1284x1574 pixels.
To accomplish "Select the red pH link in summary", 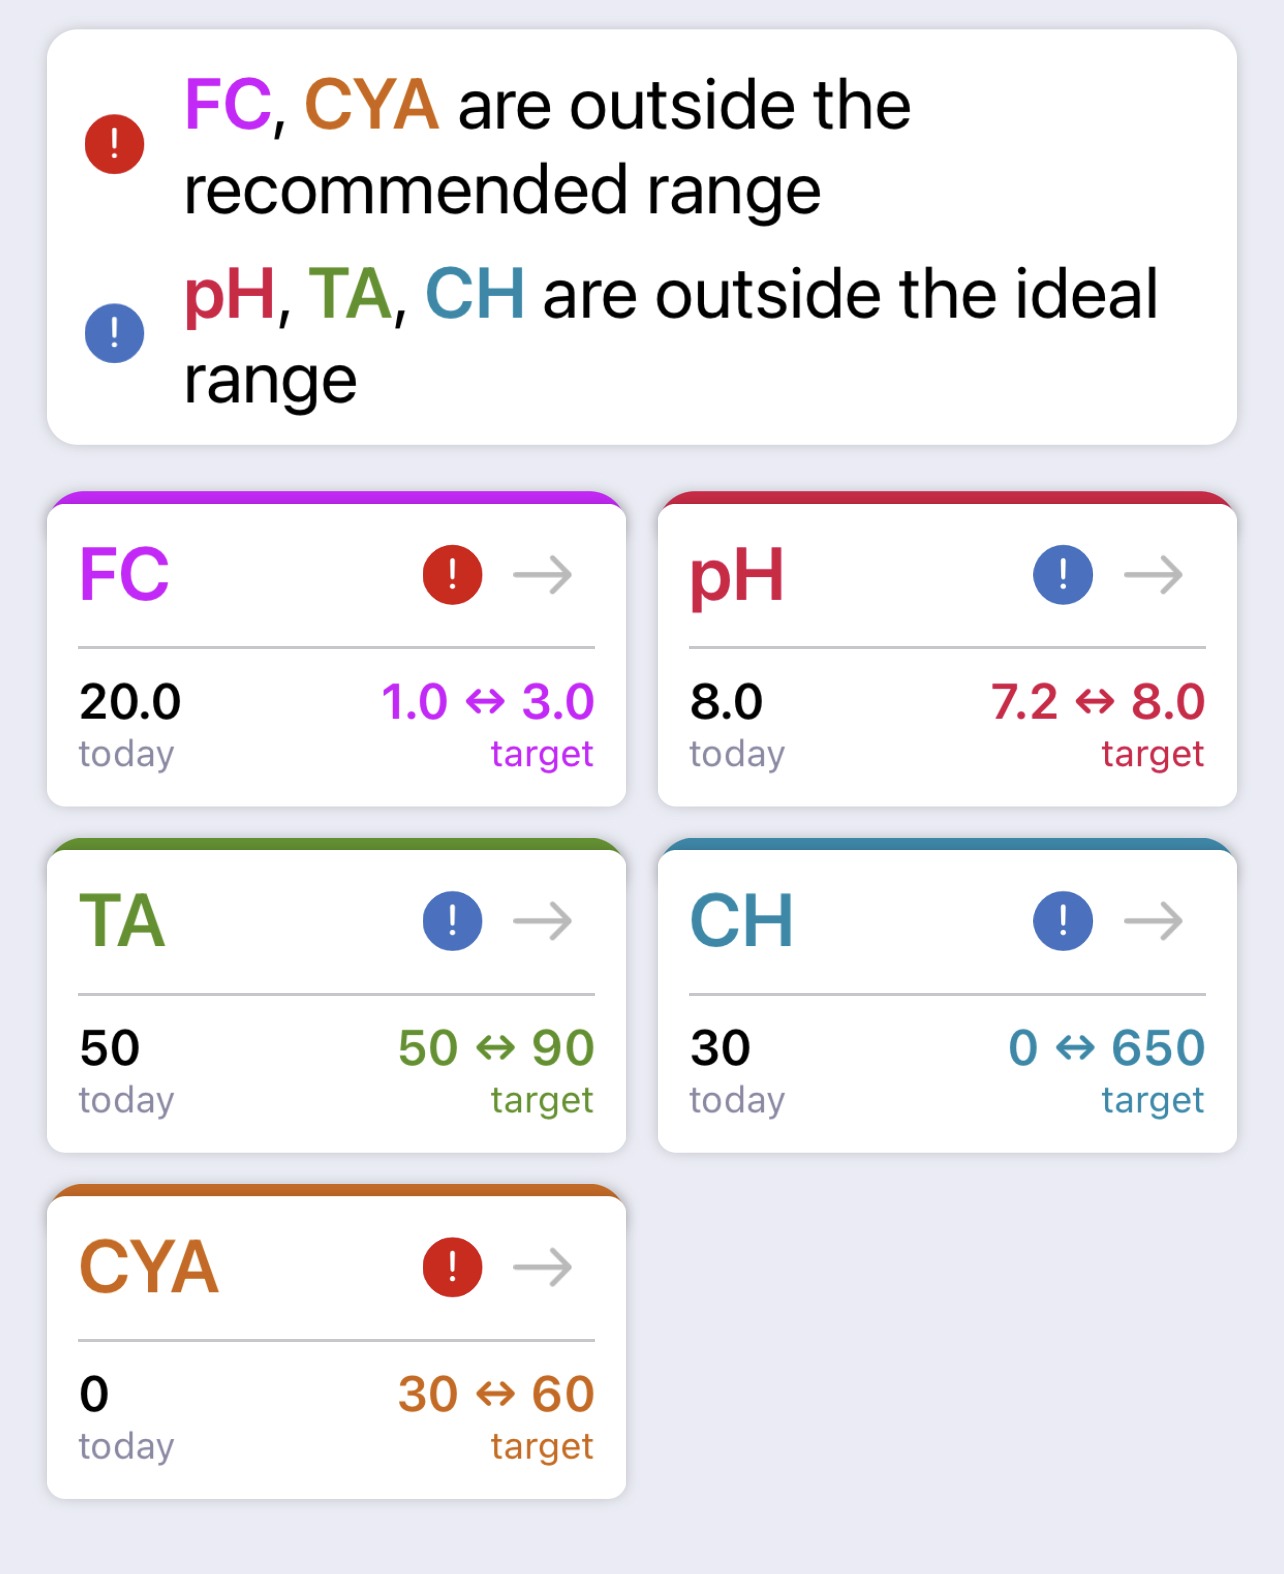I will tap(230, 296).
